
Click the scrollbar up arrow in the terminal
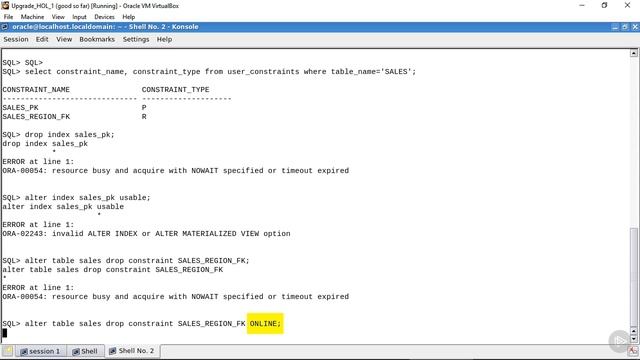tap(633, 53)
